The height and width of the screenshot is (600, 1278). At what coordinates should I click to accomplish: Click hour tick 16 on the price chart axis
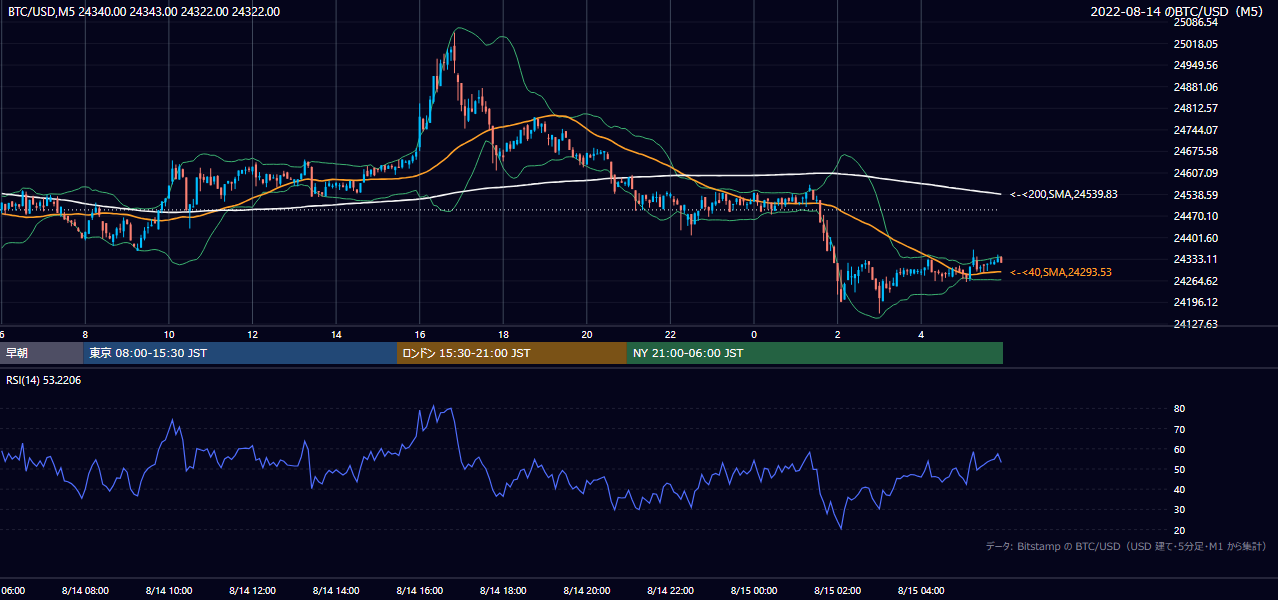pyautogui.click(x=420, y=334)
